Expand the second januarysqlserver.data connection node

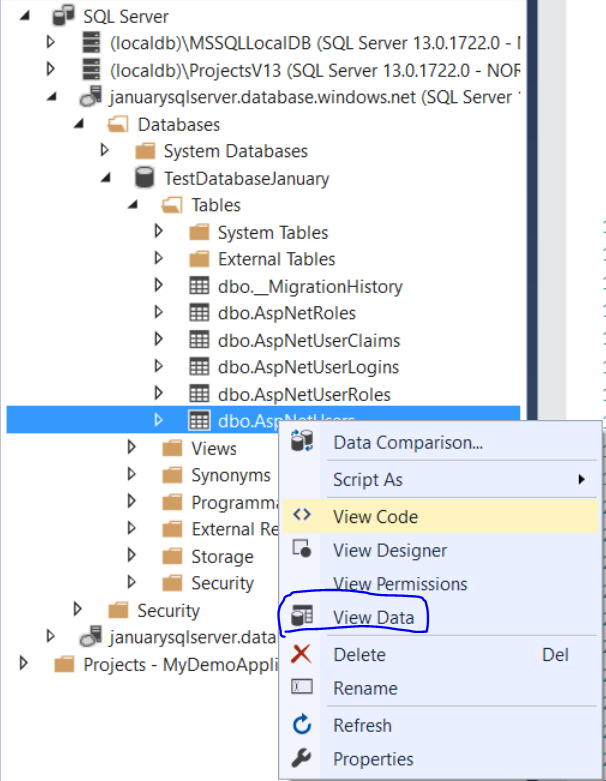pos(51,636)
